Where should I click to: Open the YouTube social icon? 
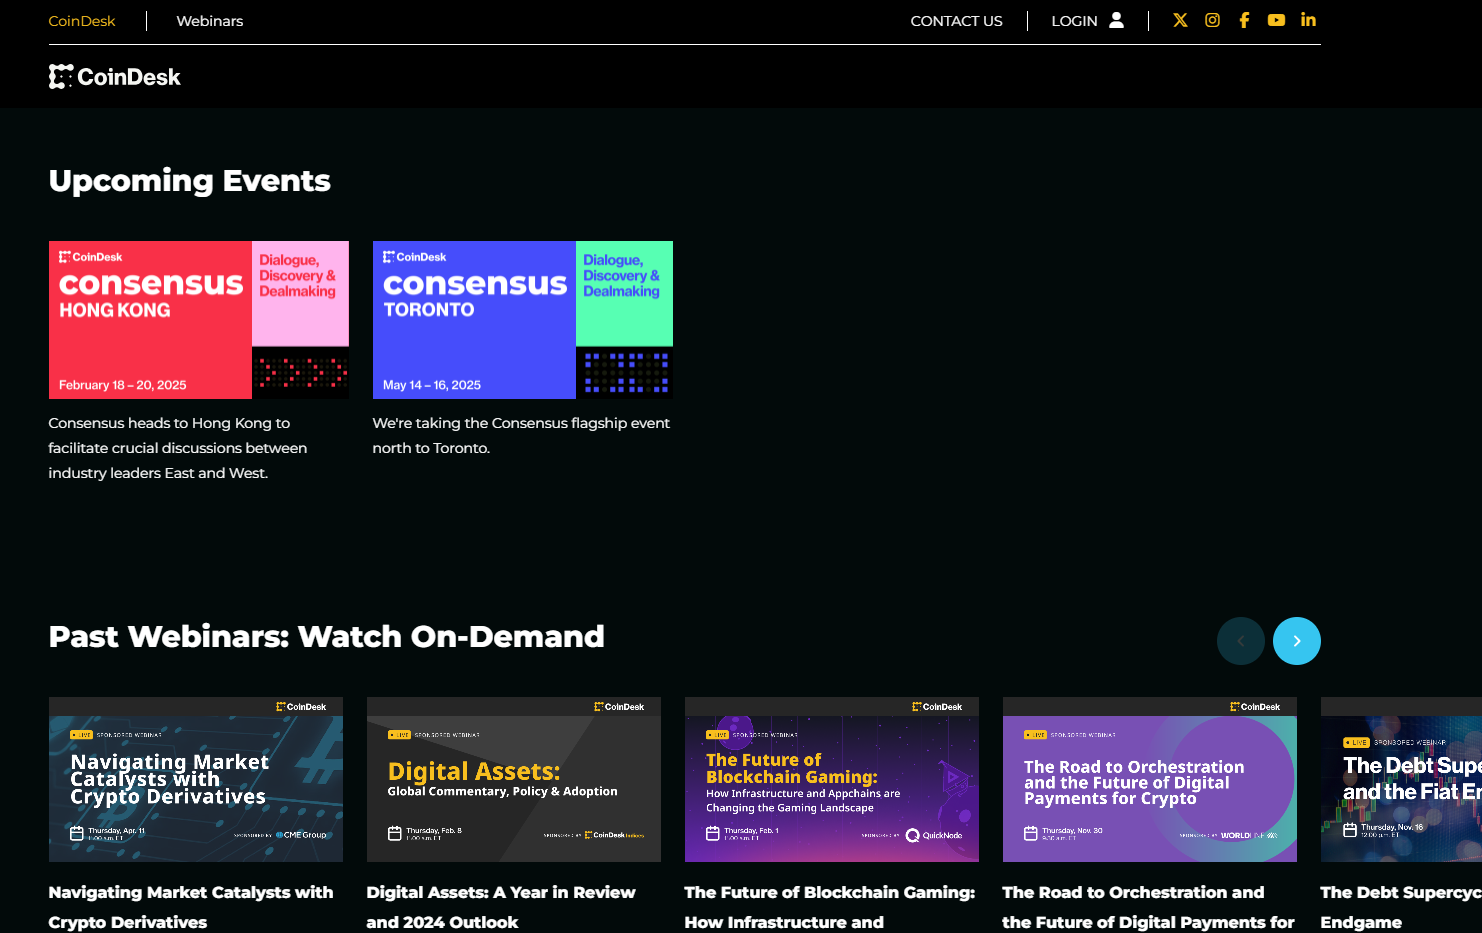[x=1276, y=20]
